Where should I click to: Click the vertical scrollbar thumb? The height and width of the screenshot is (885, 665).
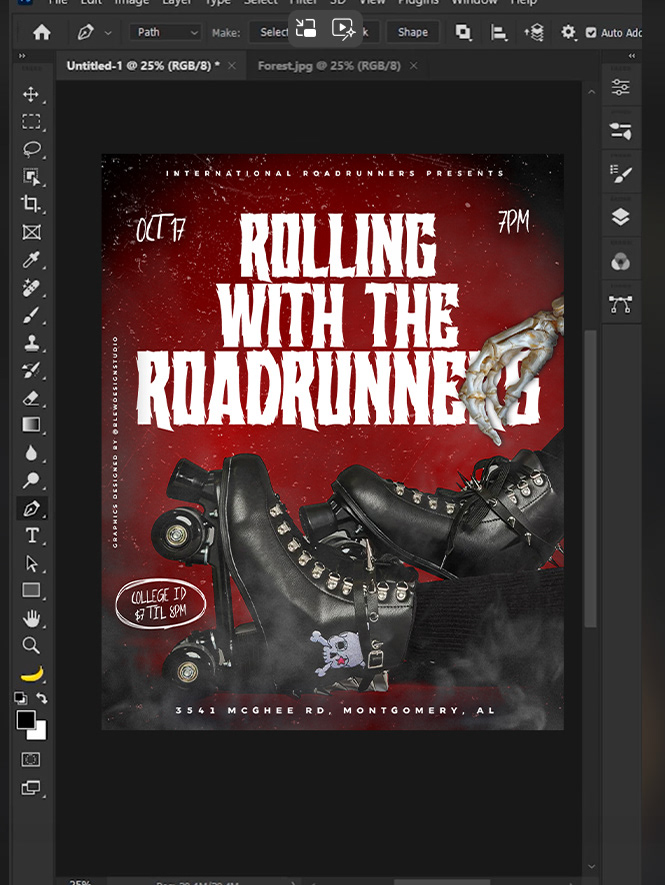[x=591, y=479]
